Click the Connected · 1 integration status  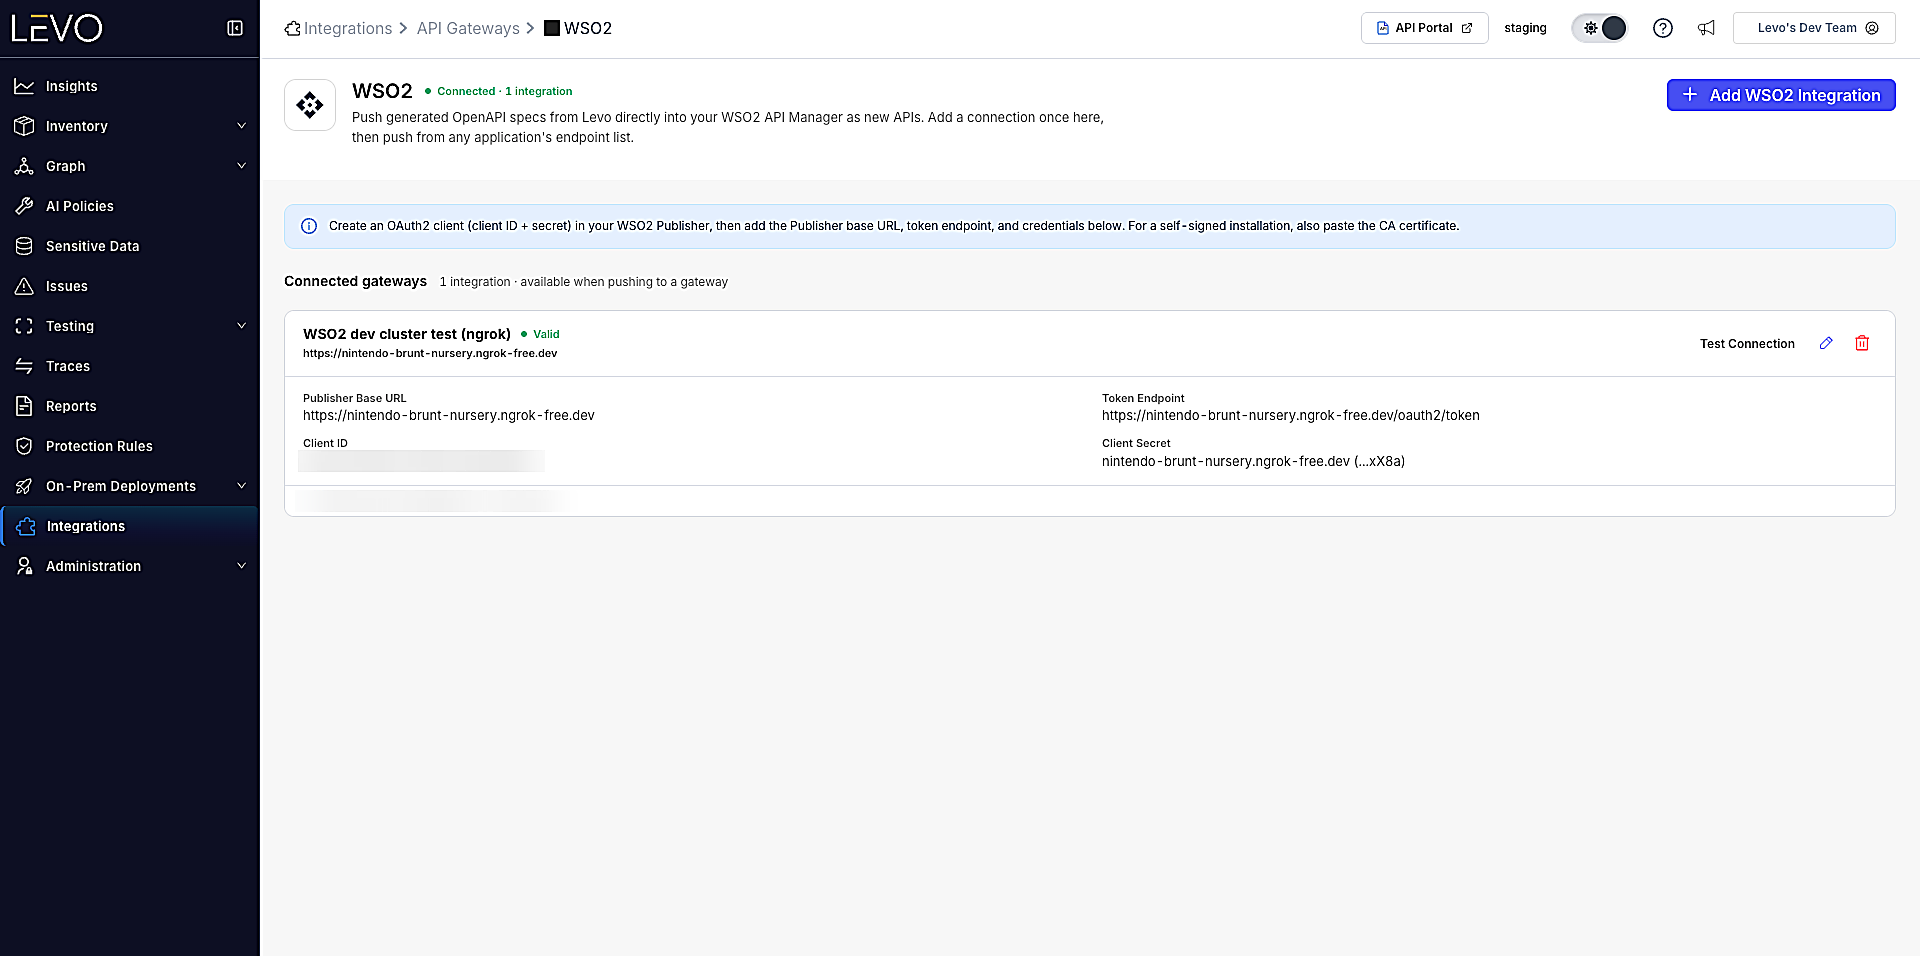tap(504, 91)
